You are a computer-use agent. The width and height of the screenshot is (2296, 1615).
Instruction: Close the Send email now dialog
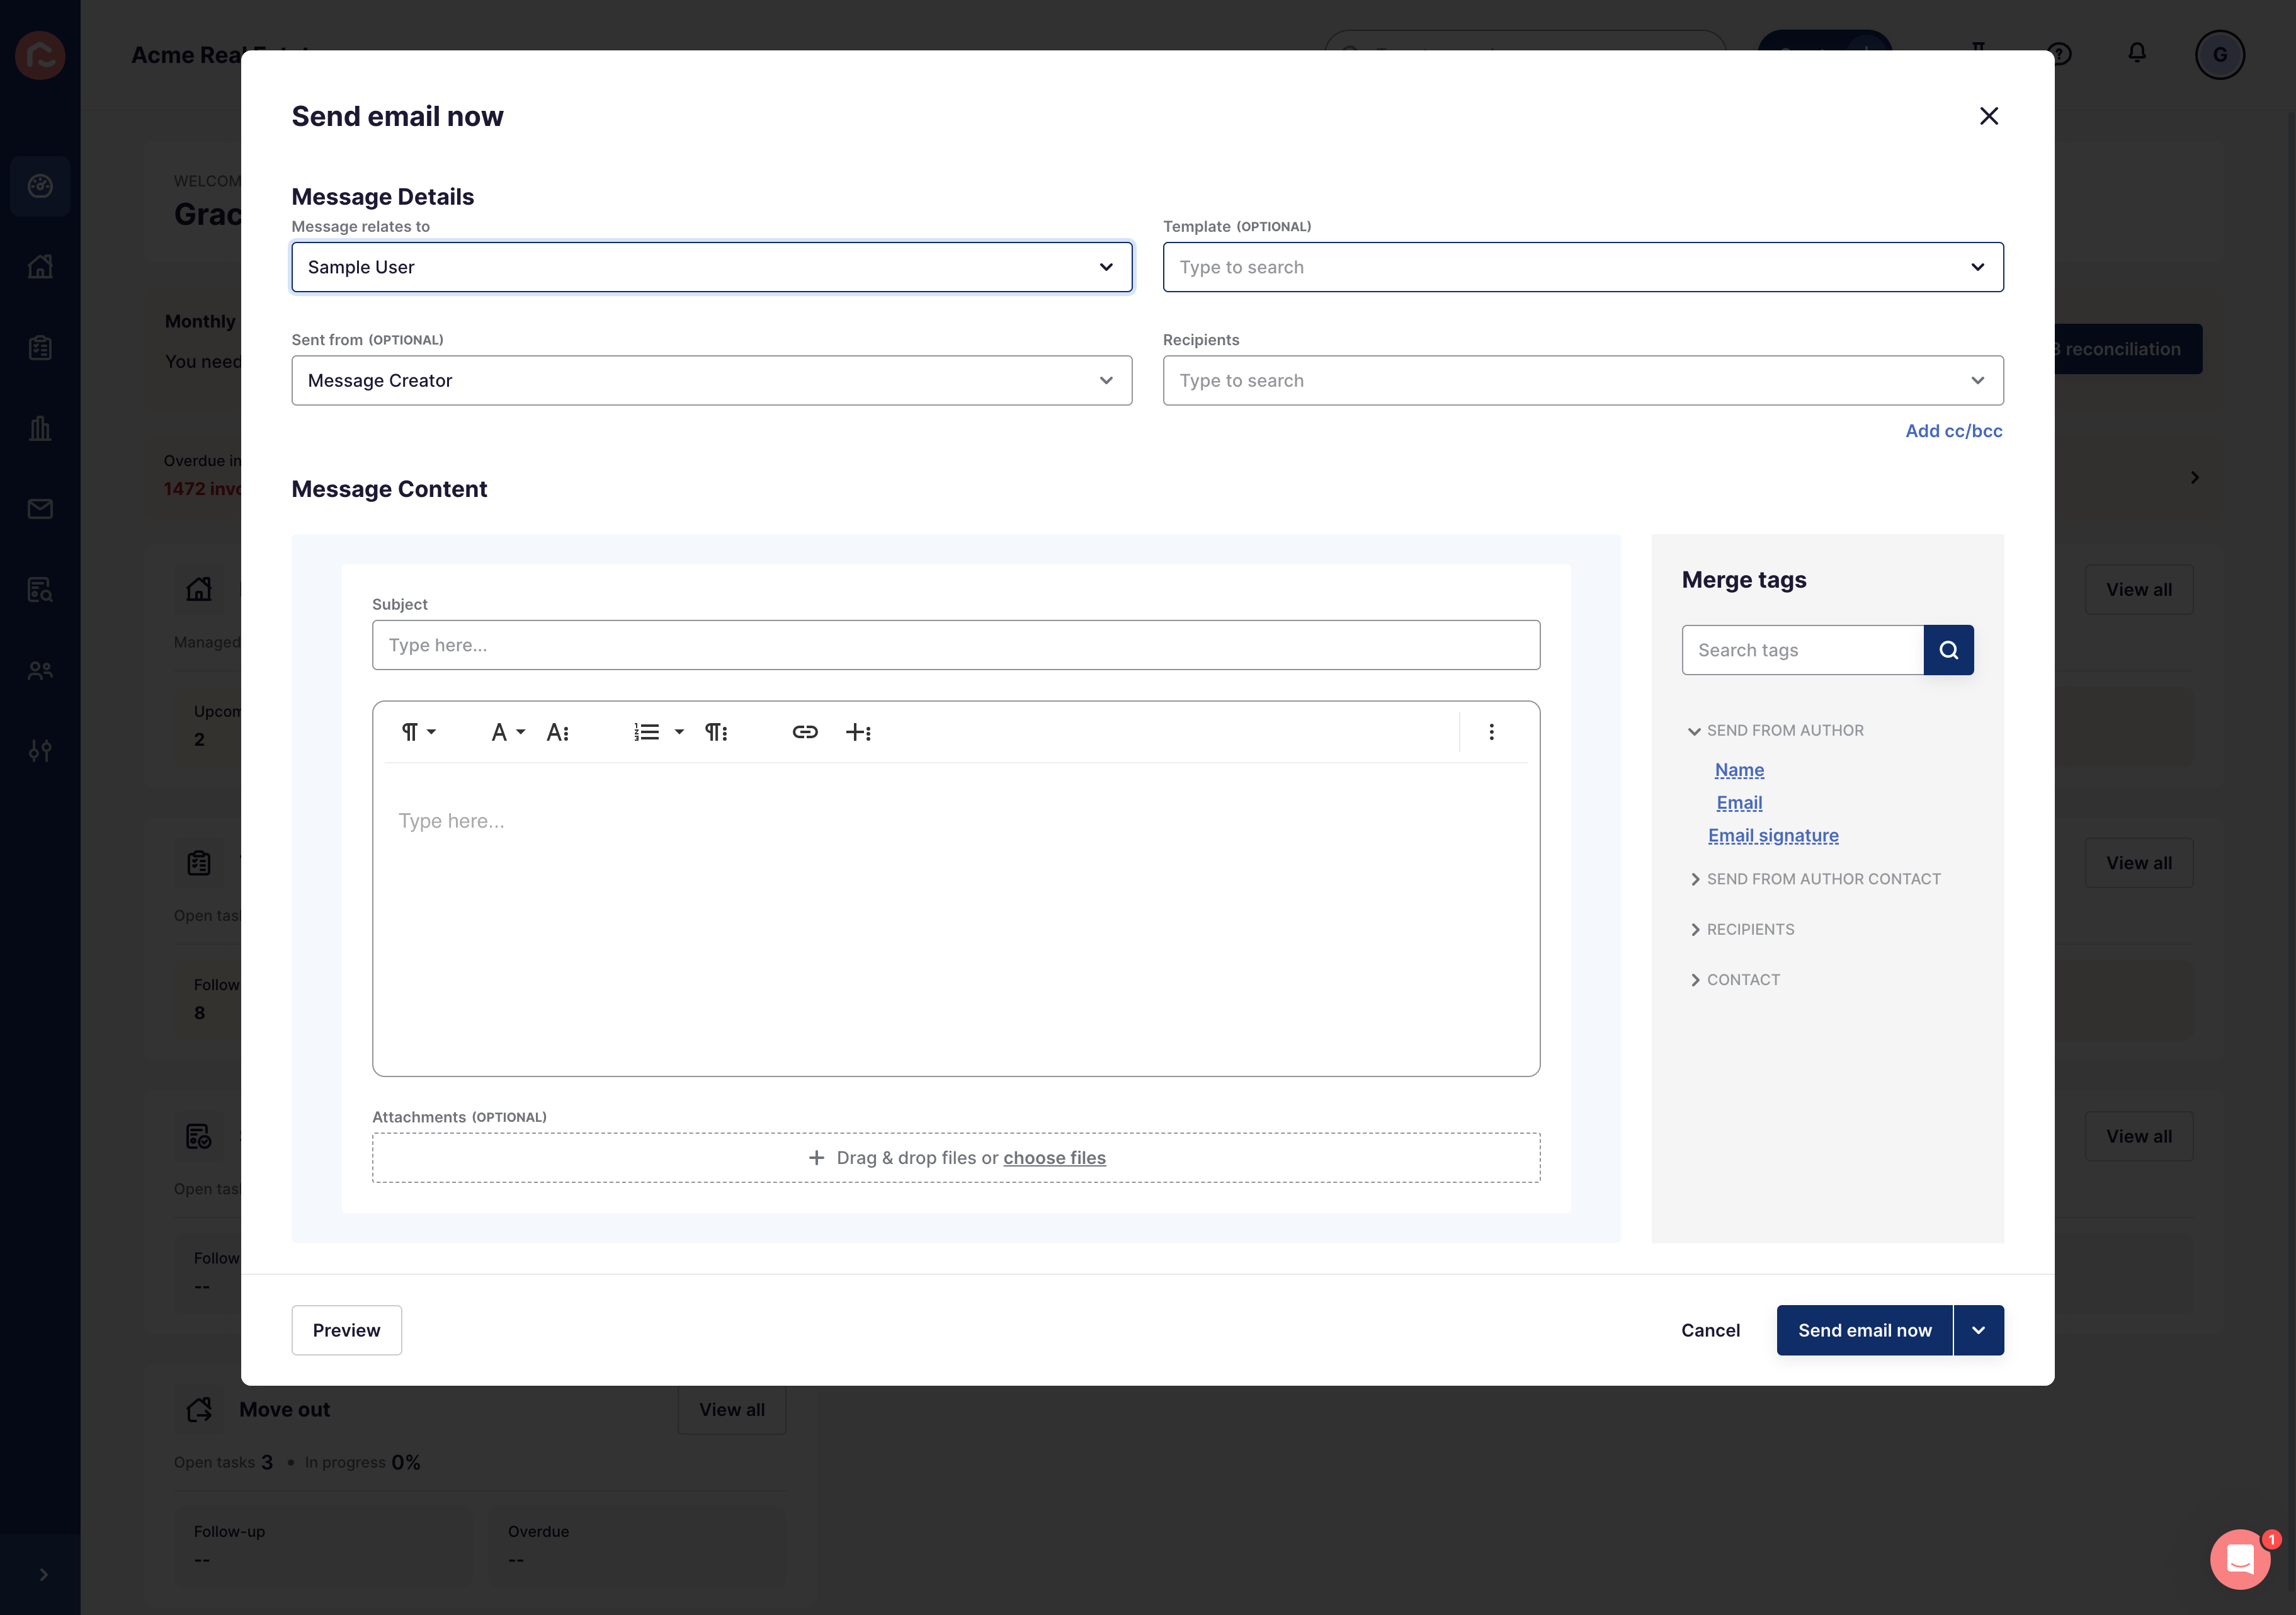coord(1988,116)
